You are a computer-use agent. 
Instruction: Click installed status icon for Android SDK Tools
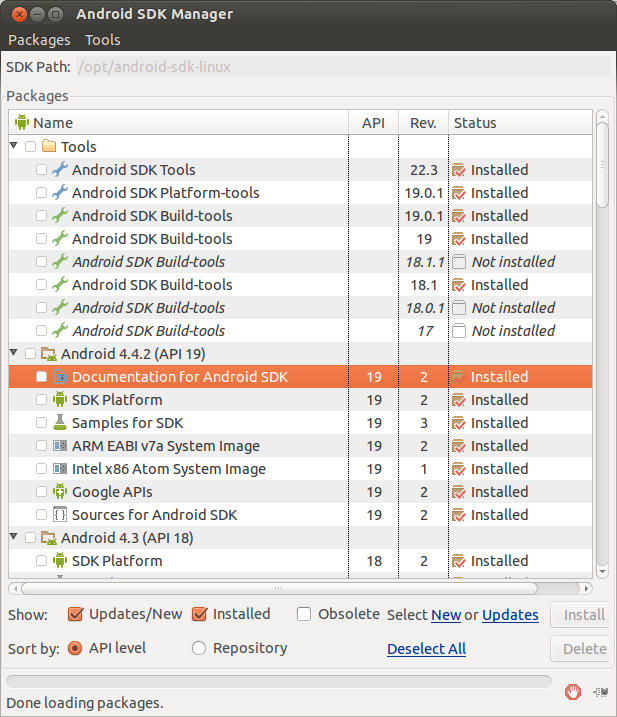click(459, 170)
